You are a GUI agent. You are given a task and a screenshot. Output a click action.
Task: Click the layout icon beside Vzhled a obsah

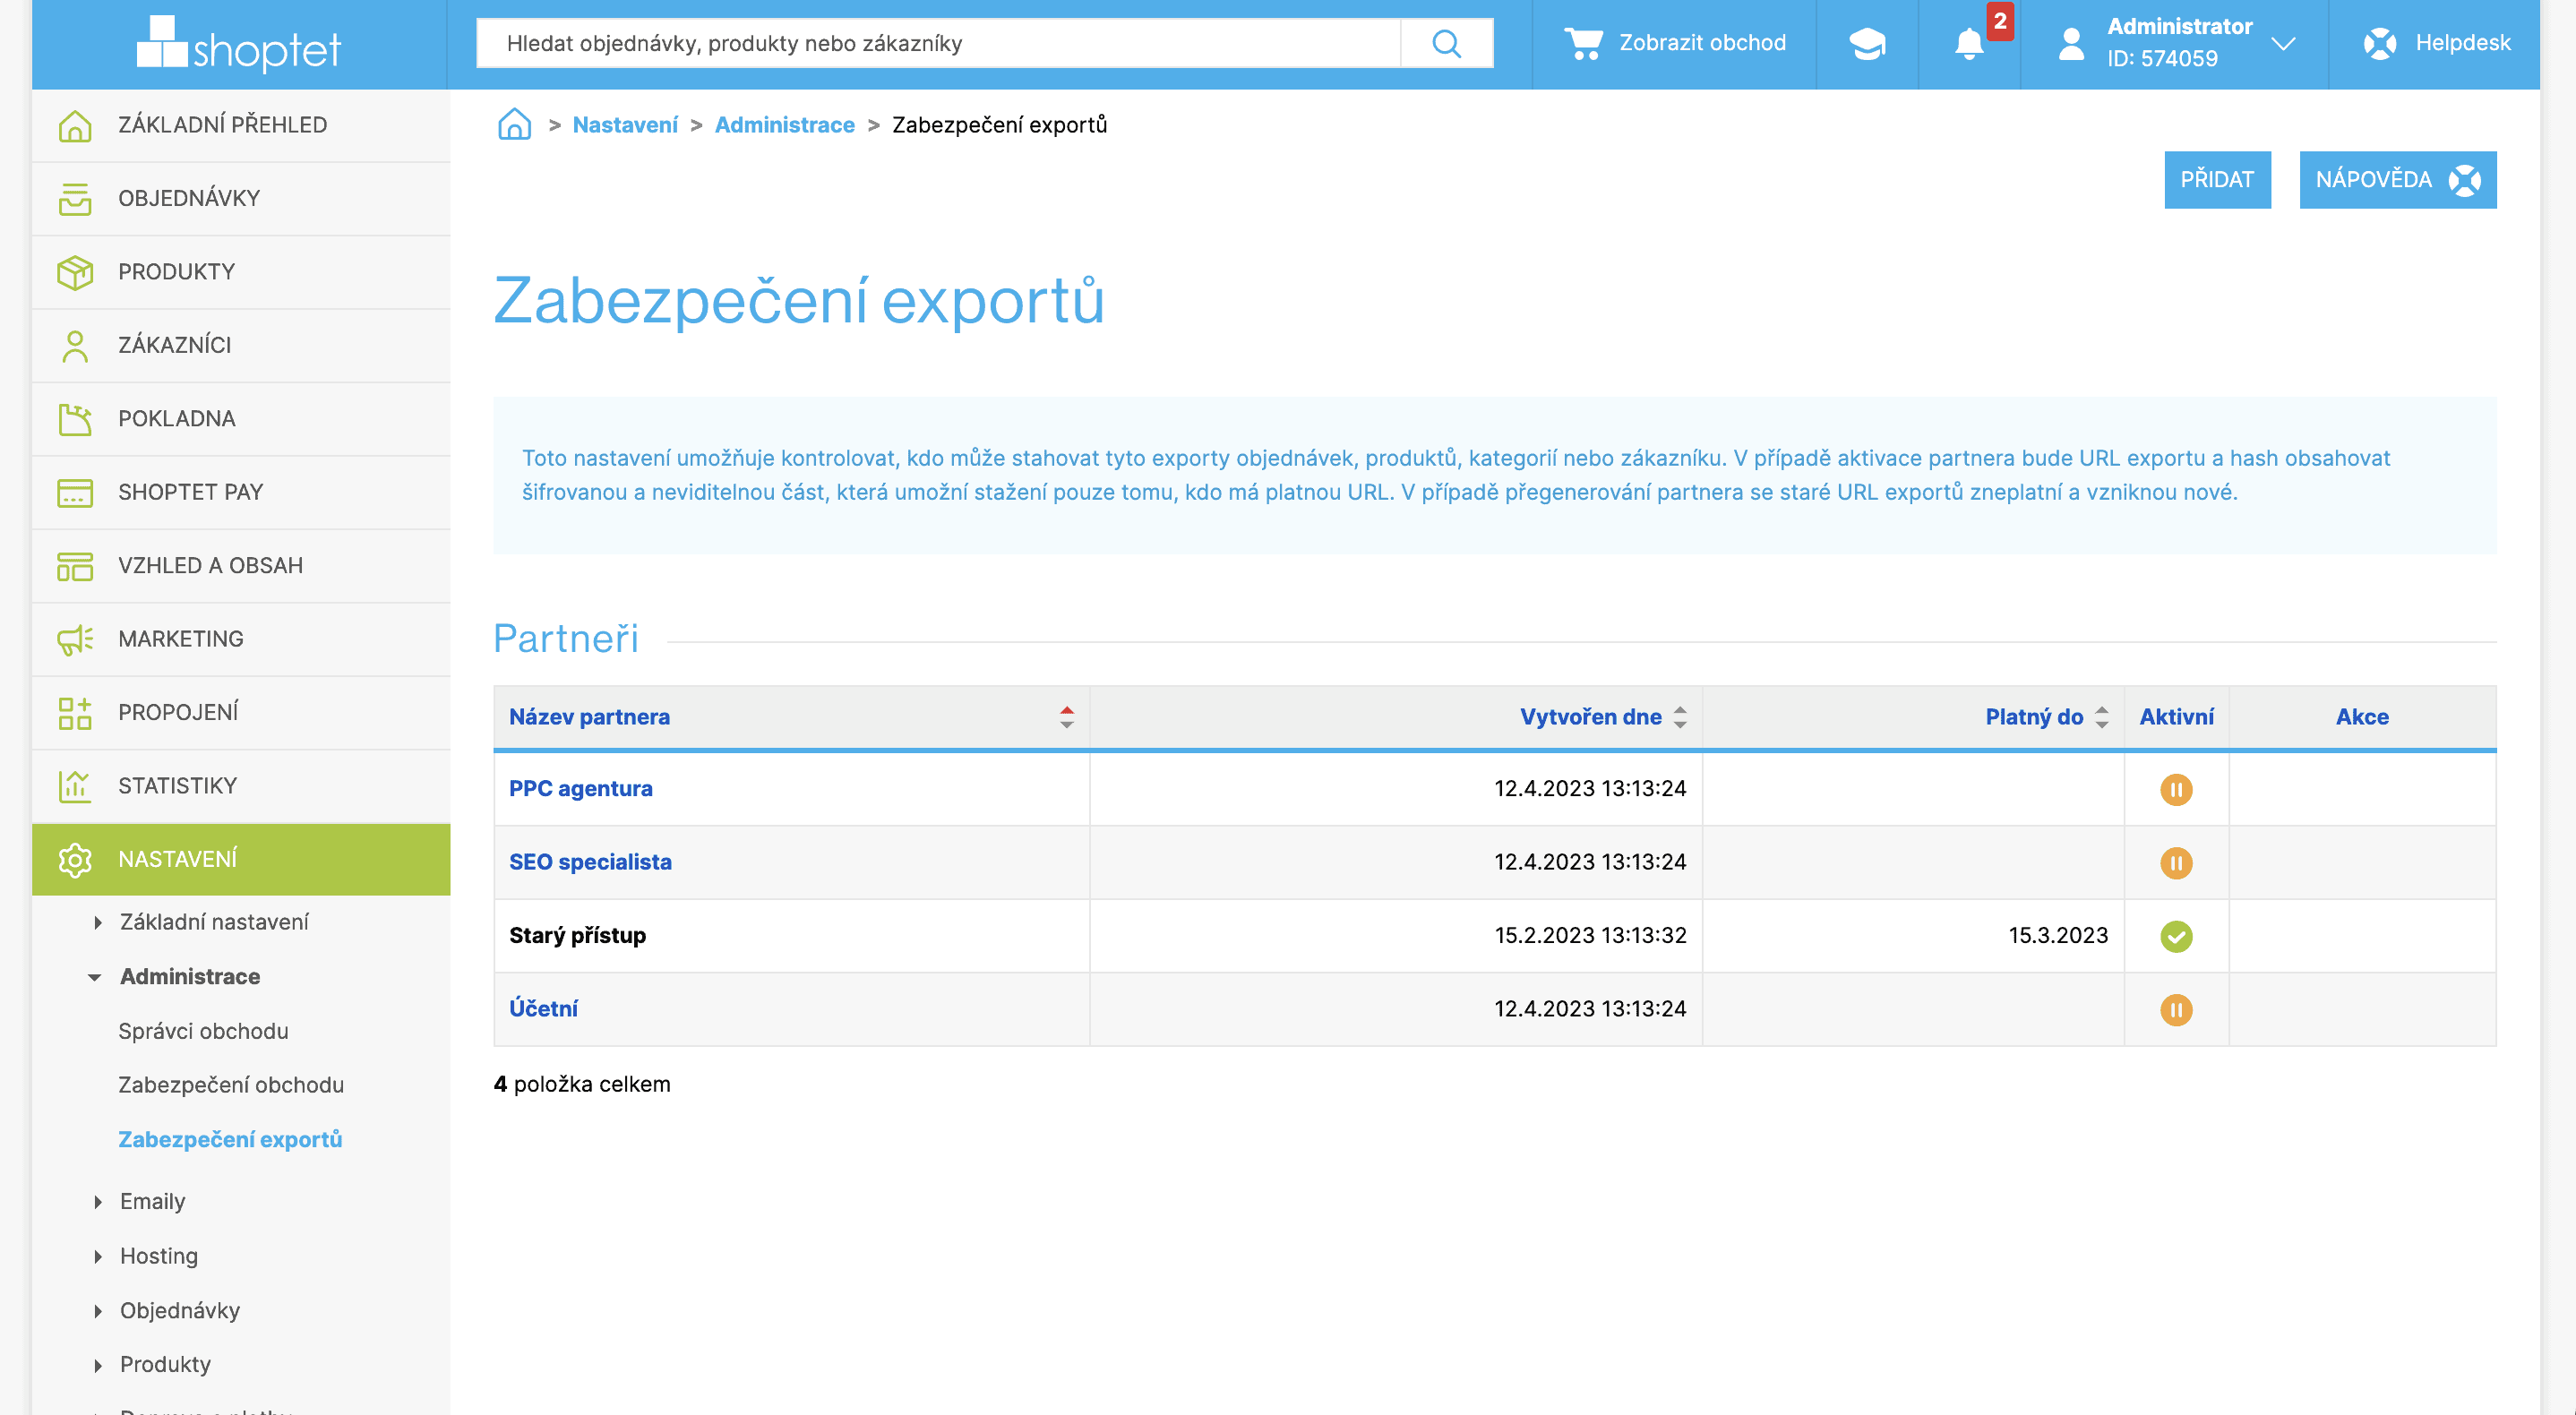(x=75, y=566)
